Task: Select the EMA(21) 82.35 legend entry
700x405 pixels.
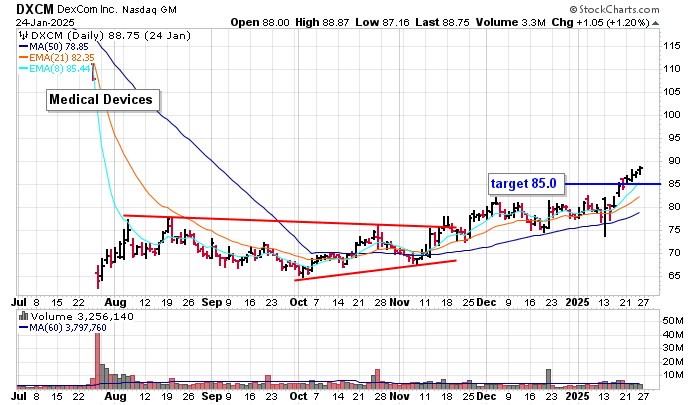Action: (x=57, y=58)
